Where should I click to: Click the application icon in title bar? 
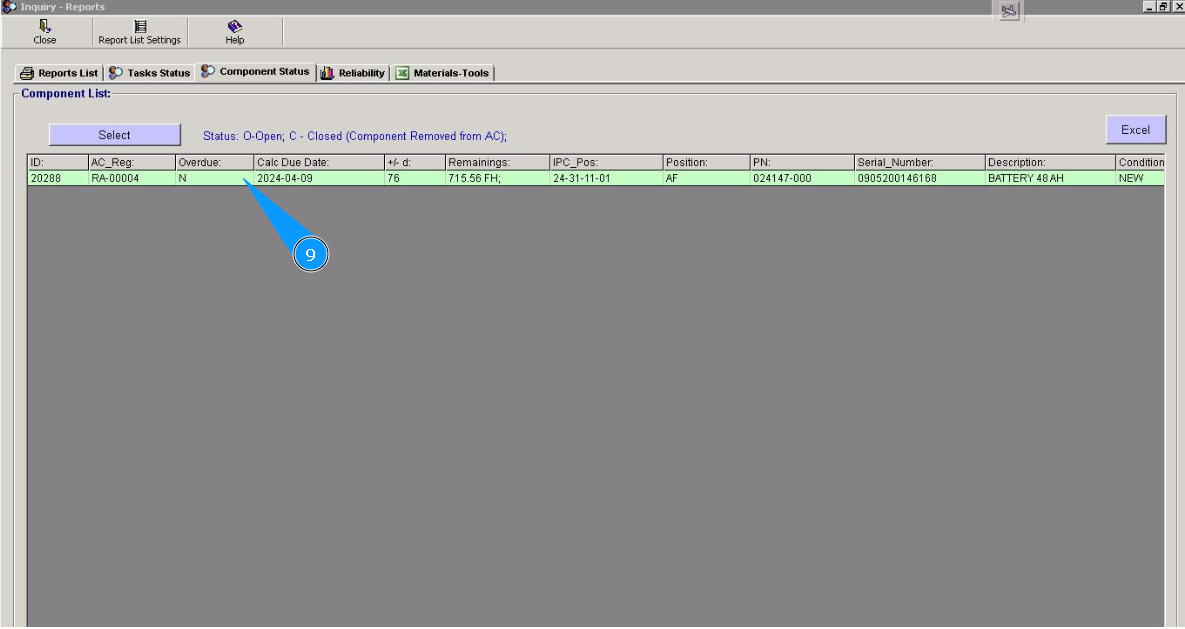tap(9, 7)
